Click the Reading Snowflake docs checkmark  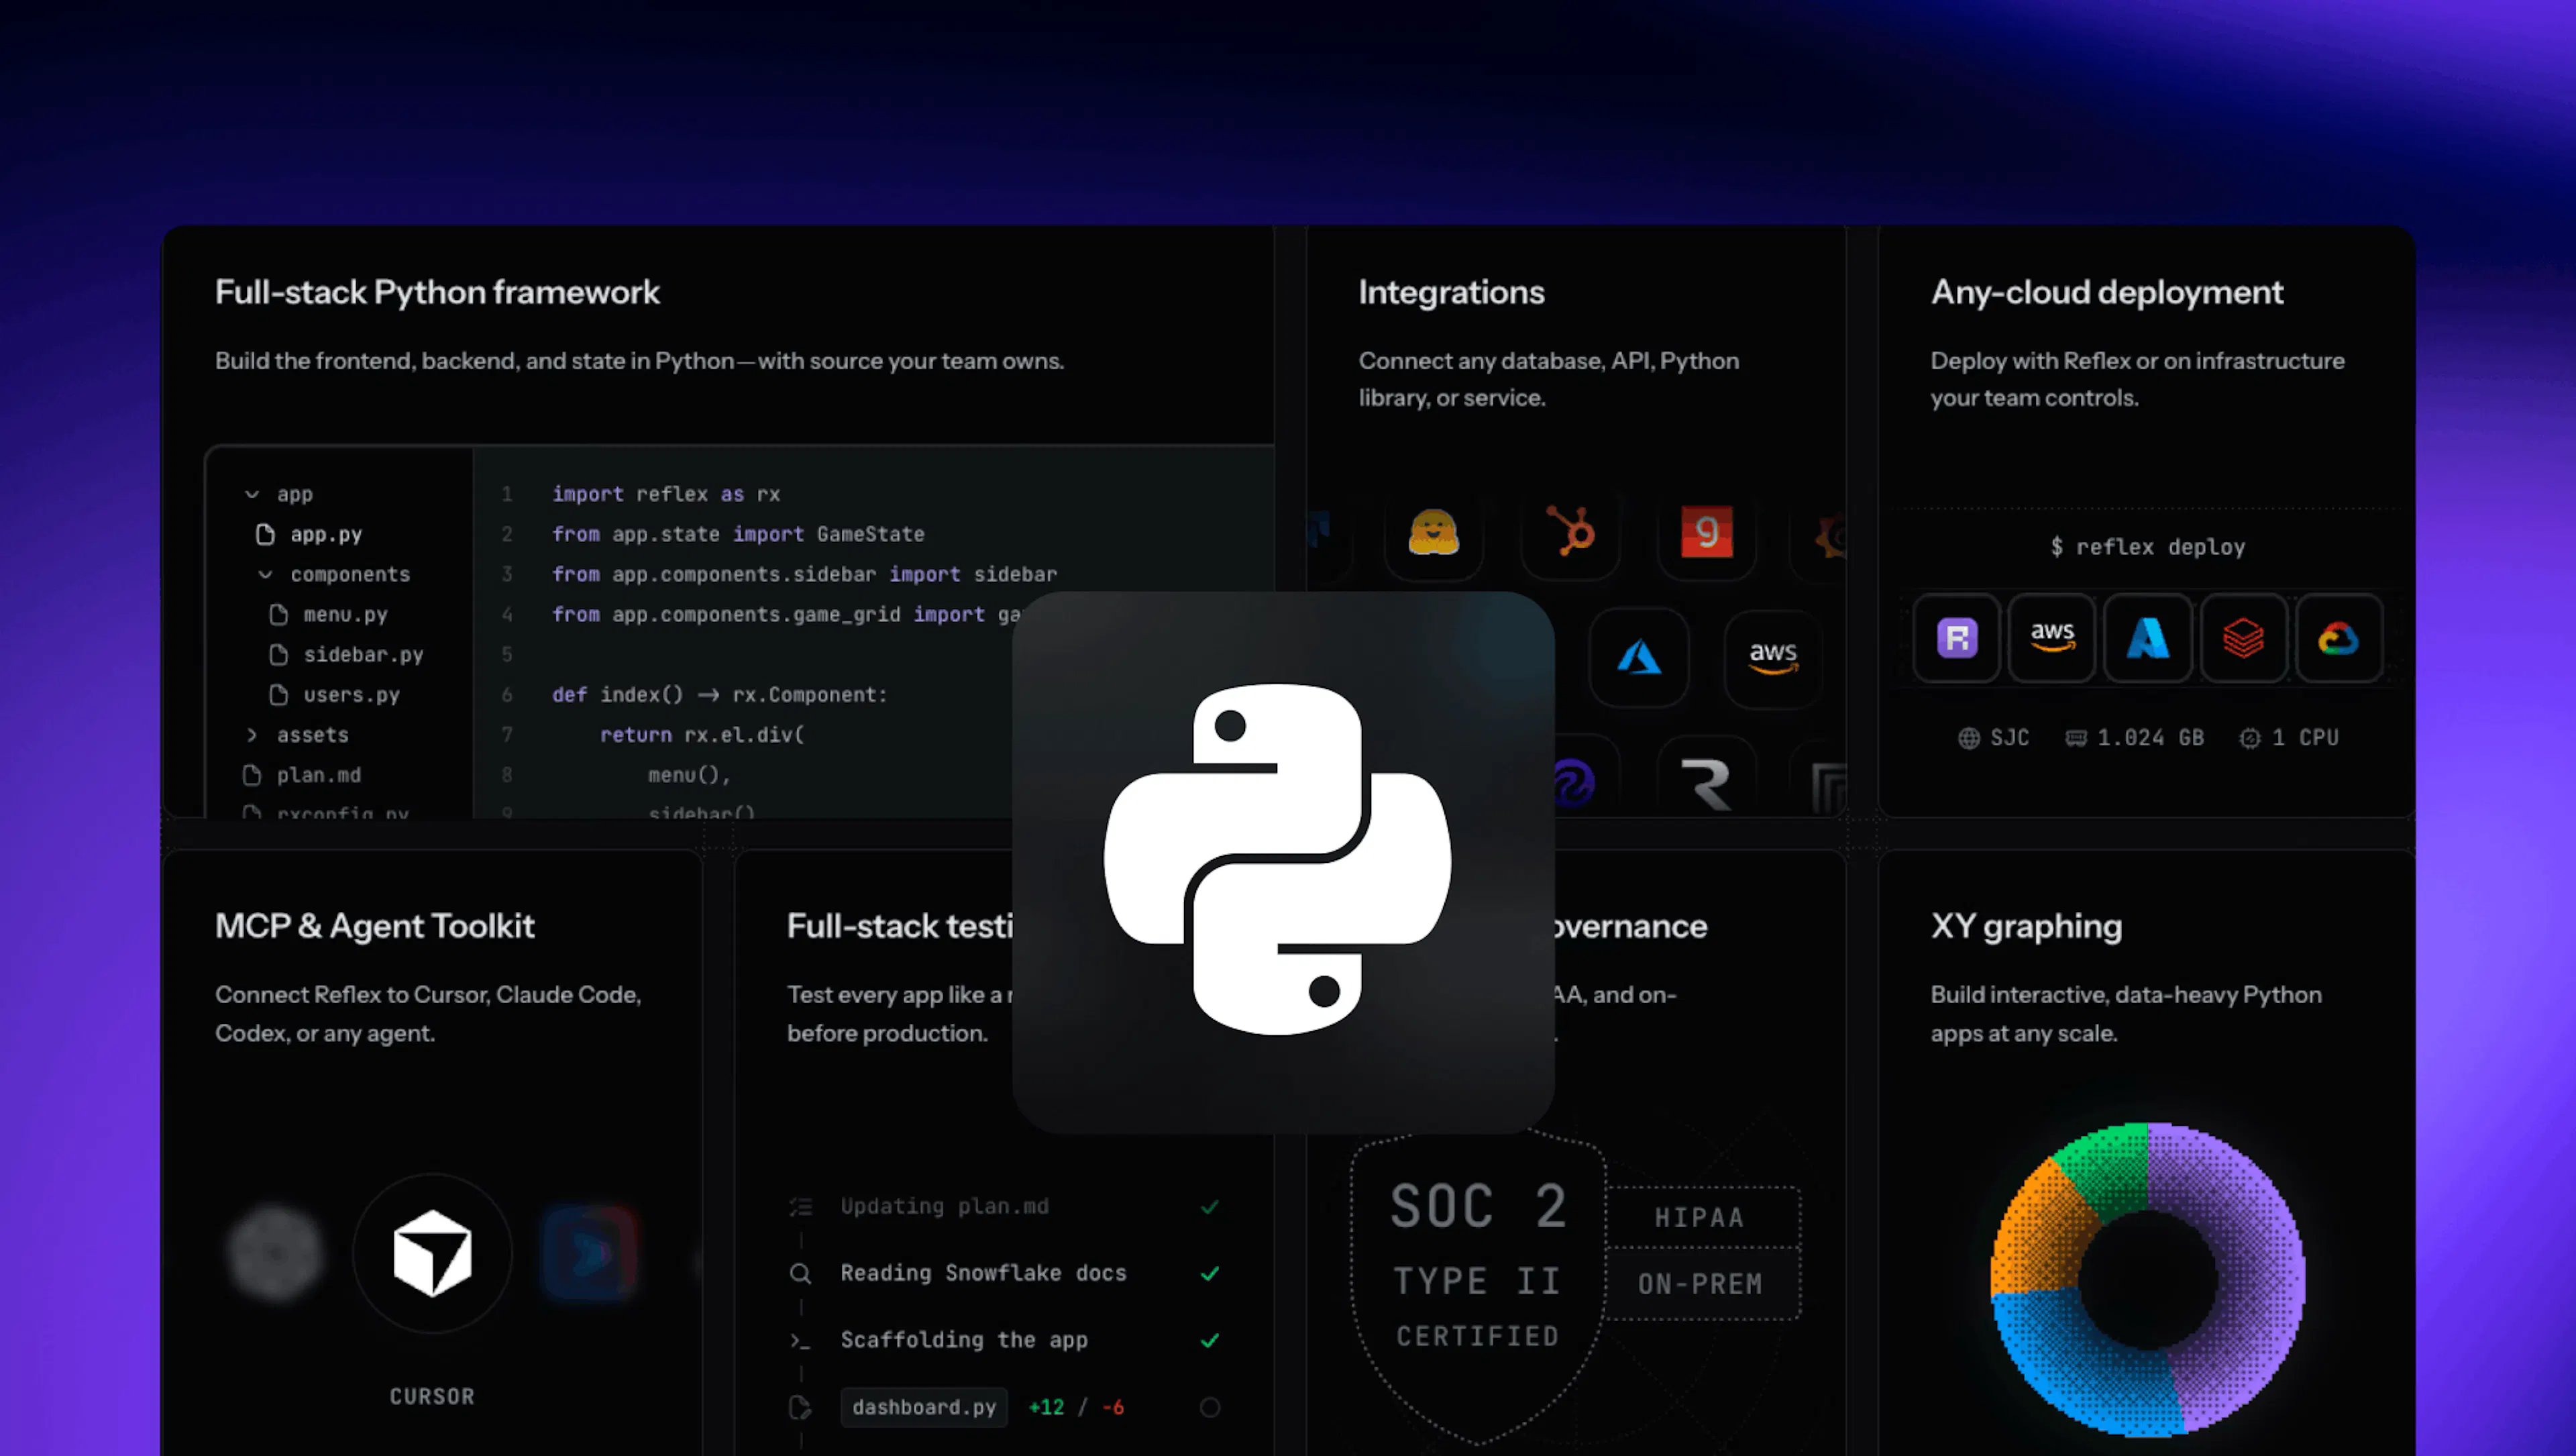[x=1209, y=1273]
